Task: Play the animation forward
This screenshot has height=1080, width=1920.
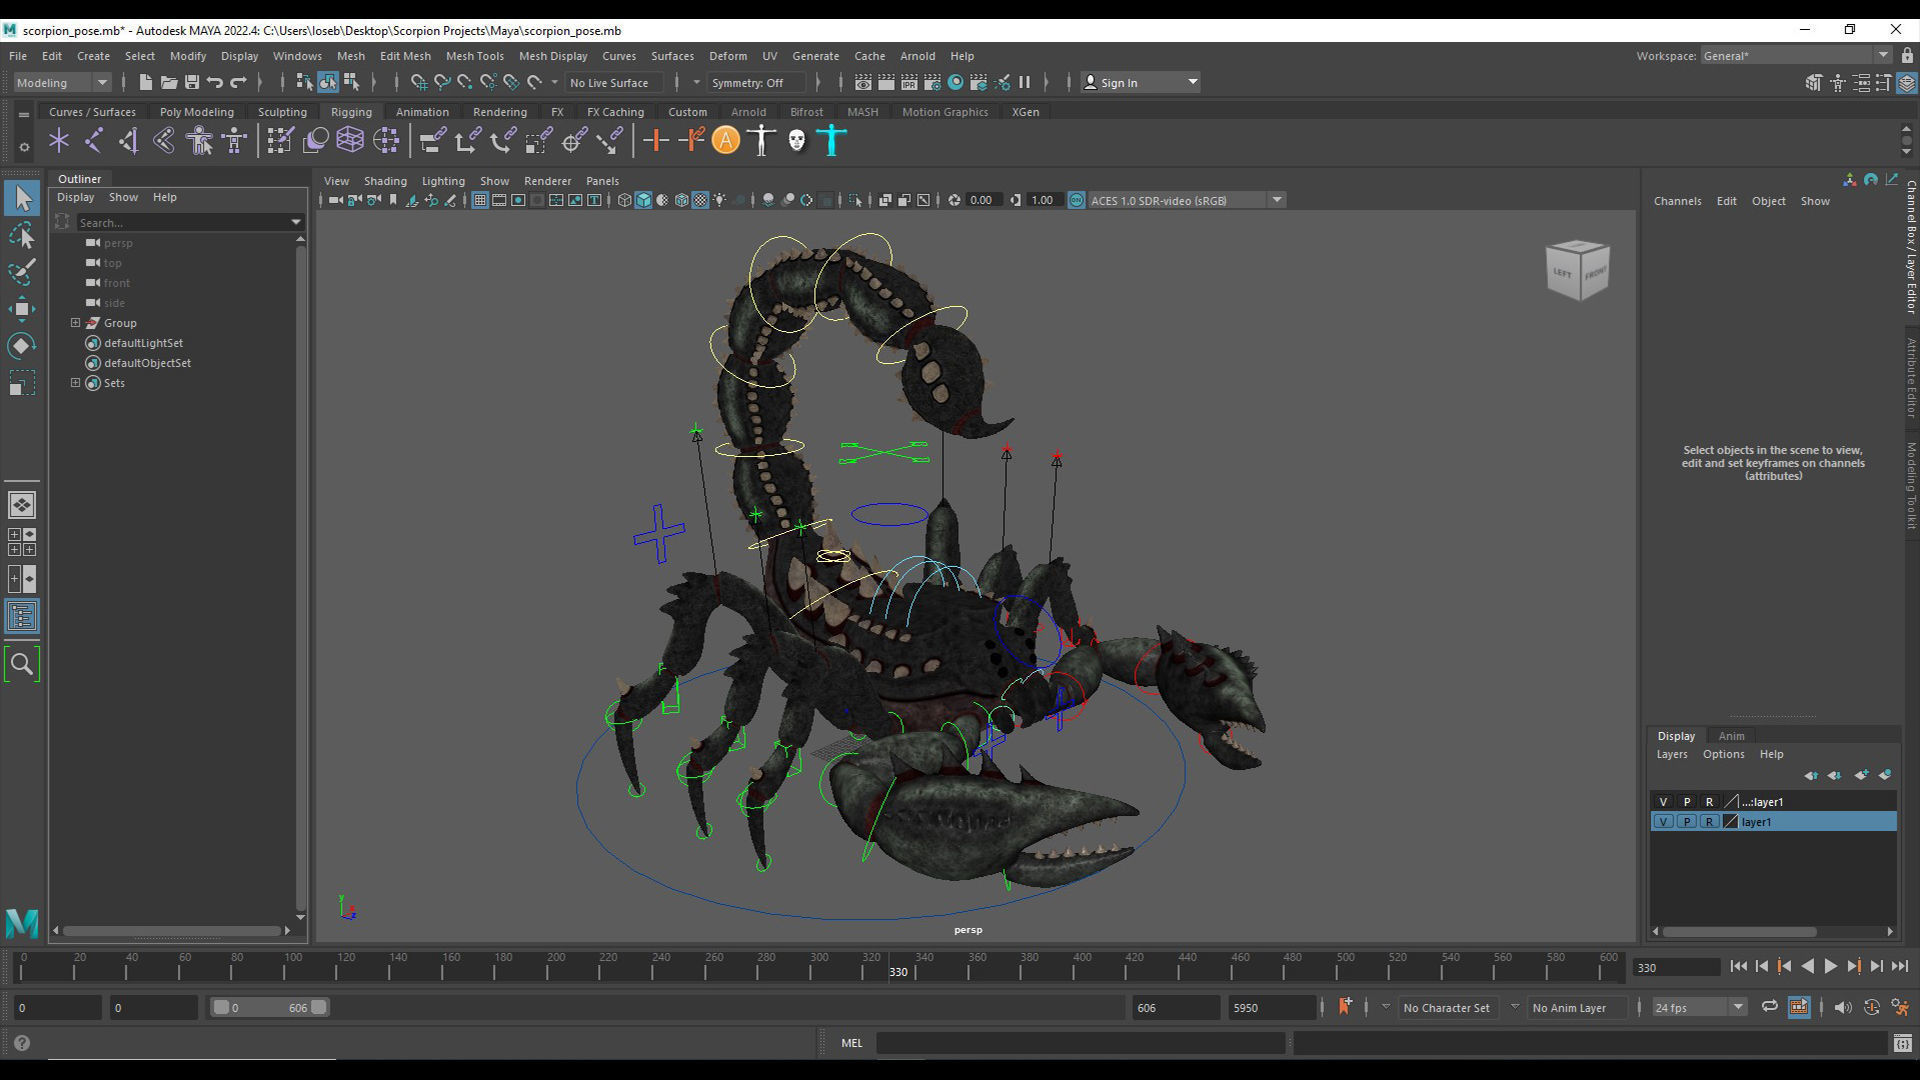Action: click(1830, 966)
